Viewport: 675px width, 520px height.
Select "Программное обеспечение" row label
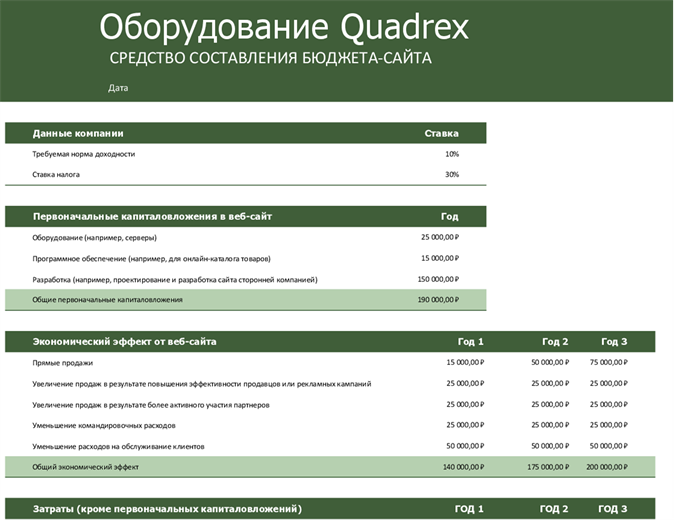tap(151, 259)
